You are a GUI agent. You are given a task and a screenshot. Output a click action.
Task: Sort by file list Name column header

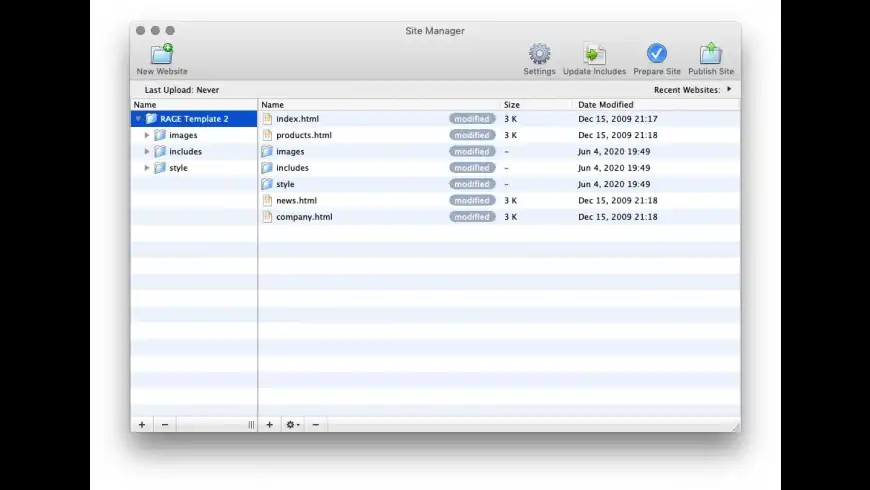pos(379,104)
